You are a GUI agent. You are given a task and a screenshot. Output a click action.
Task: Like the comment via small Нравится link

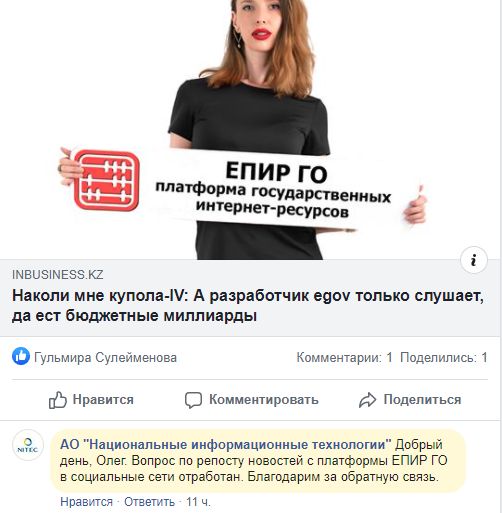click(x=87, y=502)
